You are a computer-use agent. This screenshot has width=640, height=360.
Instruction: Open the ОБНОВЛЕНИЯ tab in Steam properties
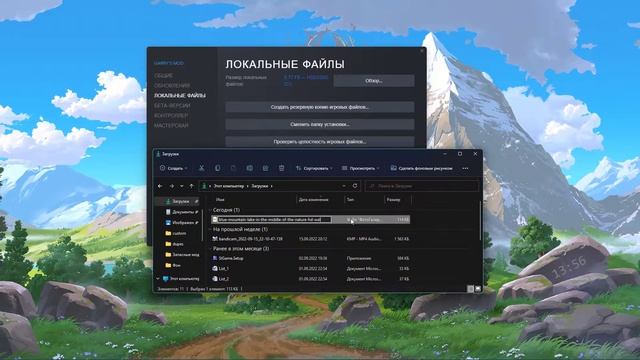pos(172,86)
